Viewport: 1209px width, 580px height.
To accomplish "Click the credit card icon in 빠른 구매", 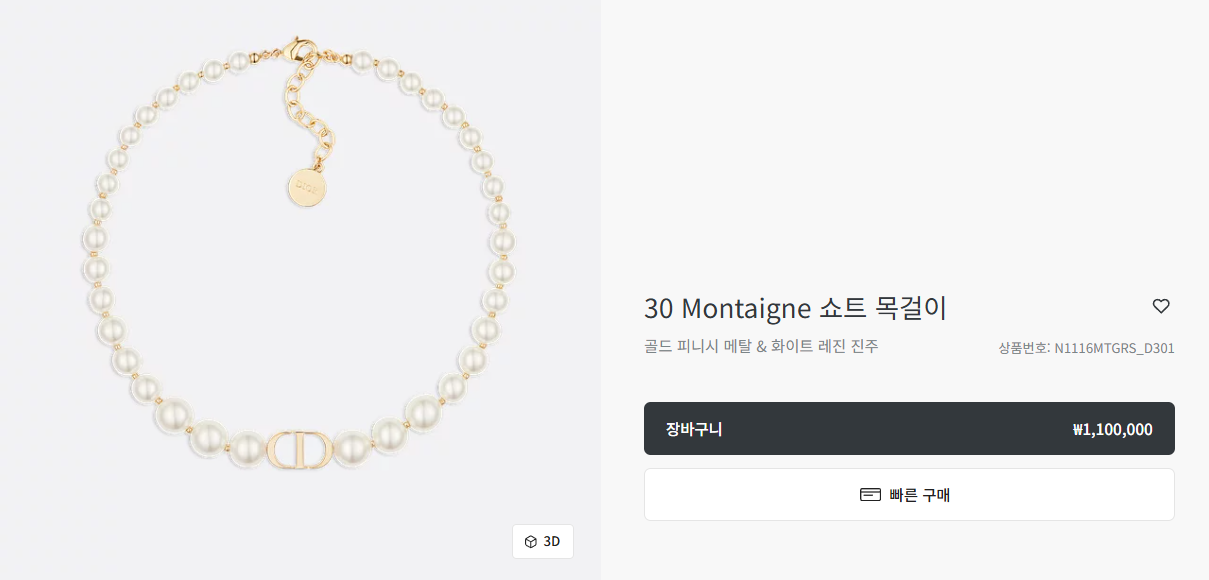I will (870, 495).
